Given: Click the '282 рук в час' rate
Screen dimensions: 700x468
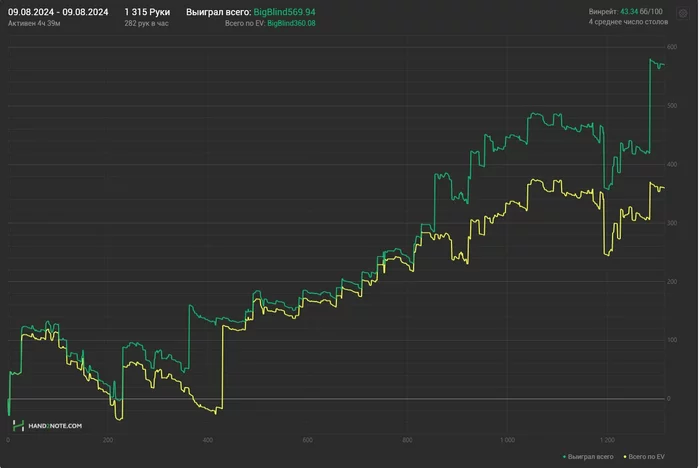Looking at the screenshot, I should 146,23.
